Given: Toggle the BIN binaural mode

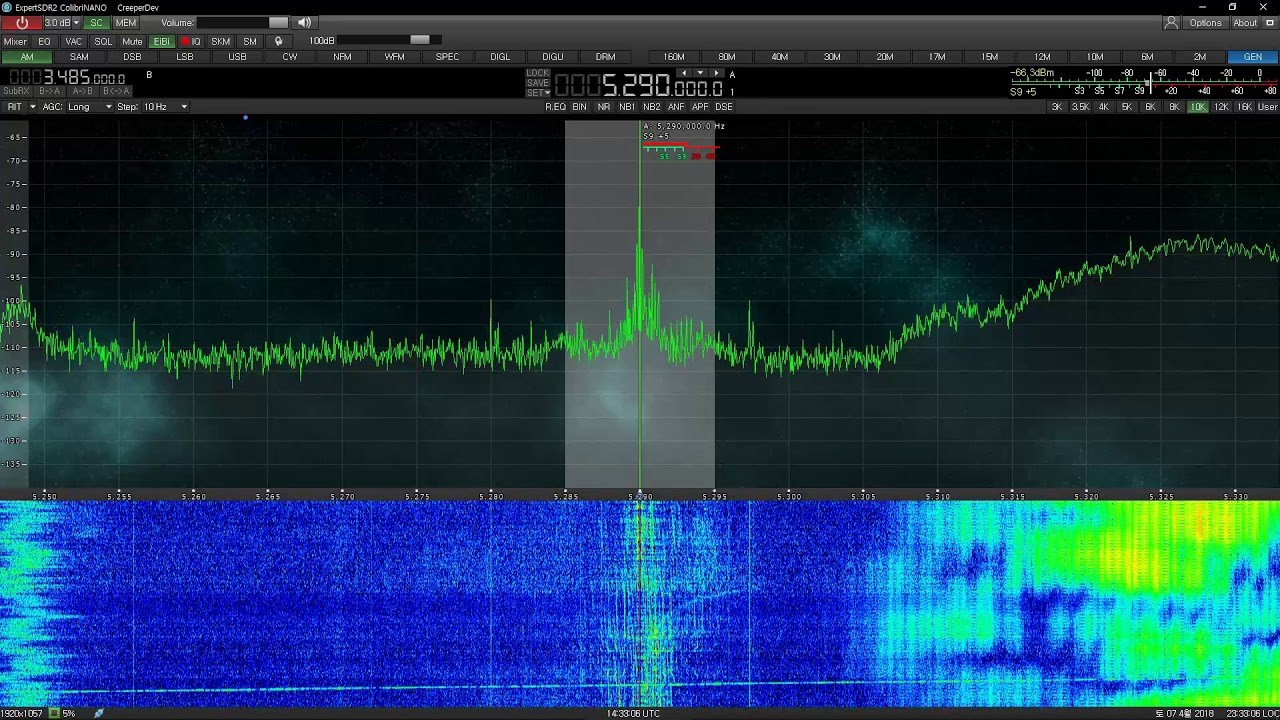Looking at the screenshot, I should click(x=579, y=107).
